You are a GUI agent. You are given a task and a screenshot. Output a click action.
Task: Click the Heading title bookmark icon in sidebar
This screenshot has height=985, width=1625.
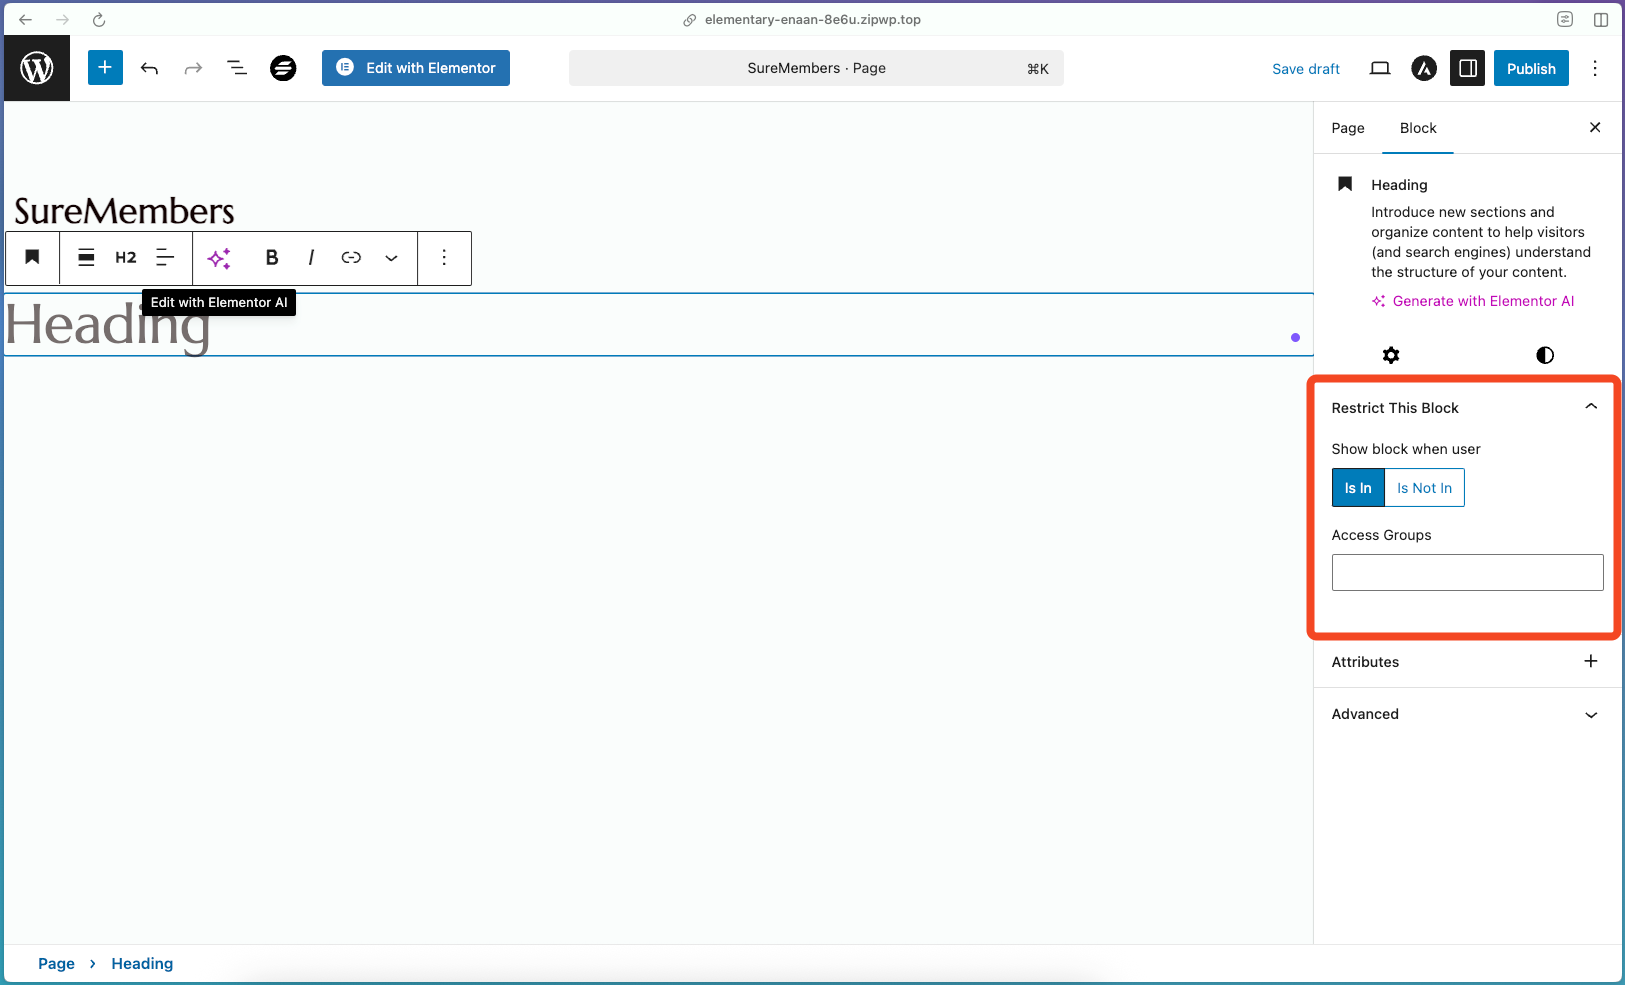(x=1345, y=184)
